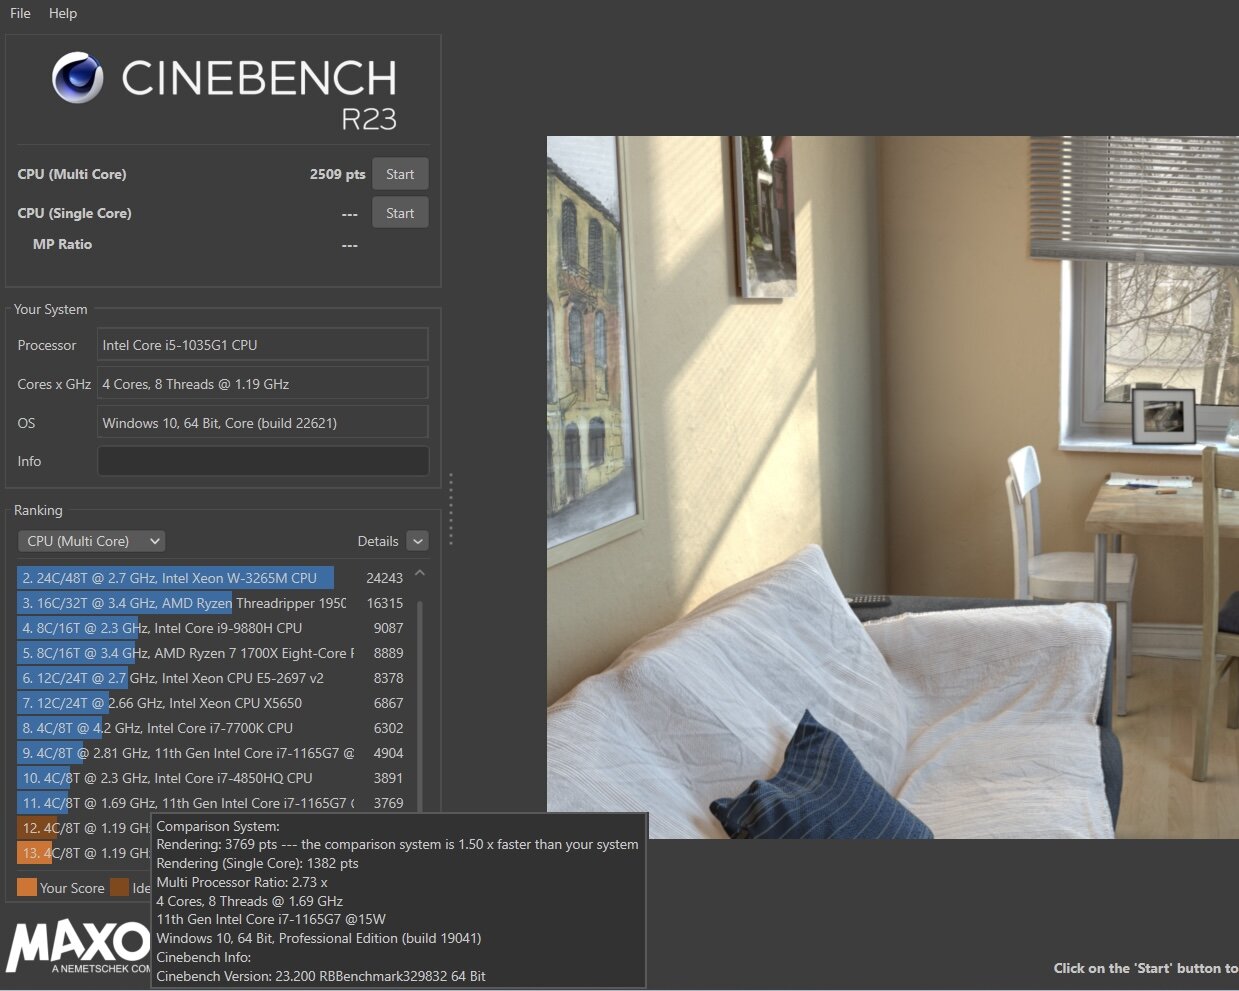This screenshot has width=1239, height=991.
Task: Select the Xeon E5-2697 v2 ranking row
Action: (x=211, y=678)
